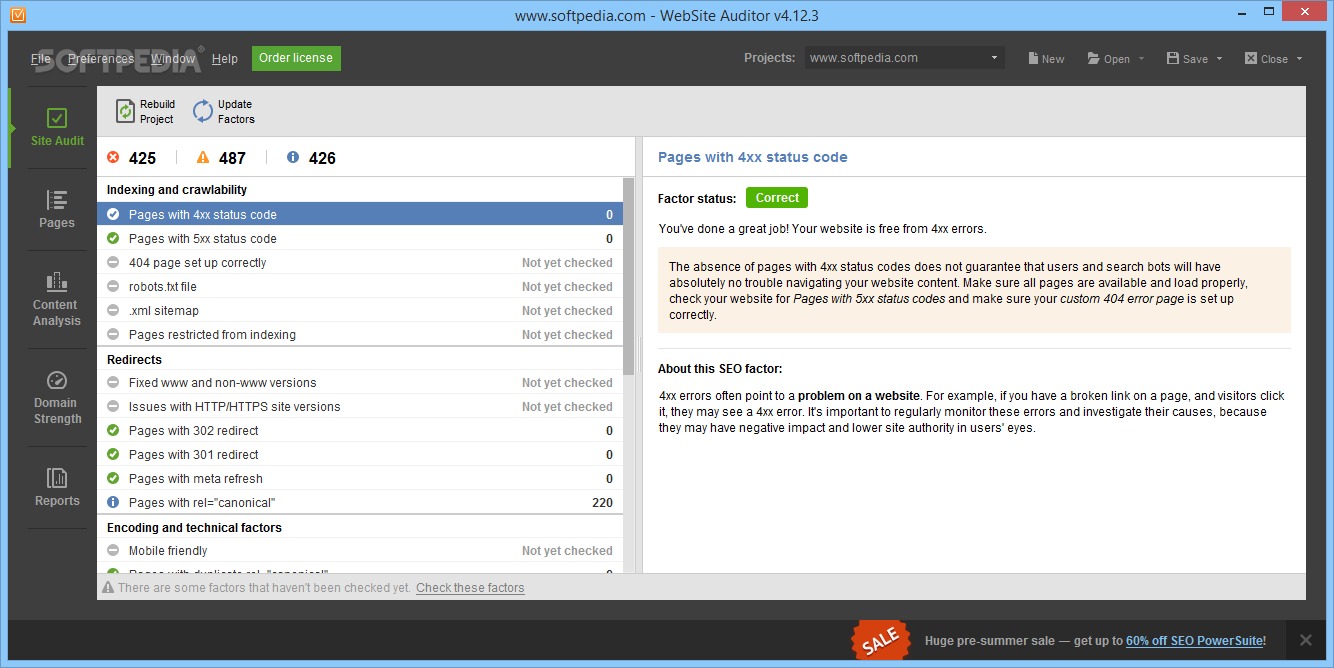Select Pages restricted from indexing row
Screen dimensions: 1334x668
(x=360, y=335)
